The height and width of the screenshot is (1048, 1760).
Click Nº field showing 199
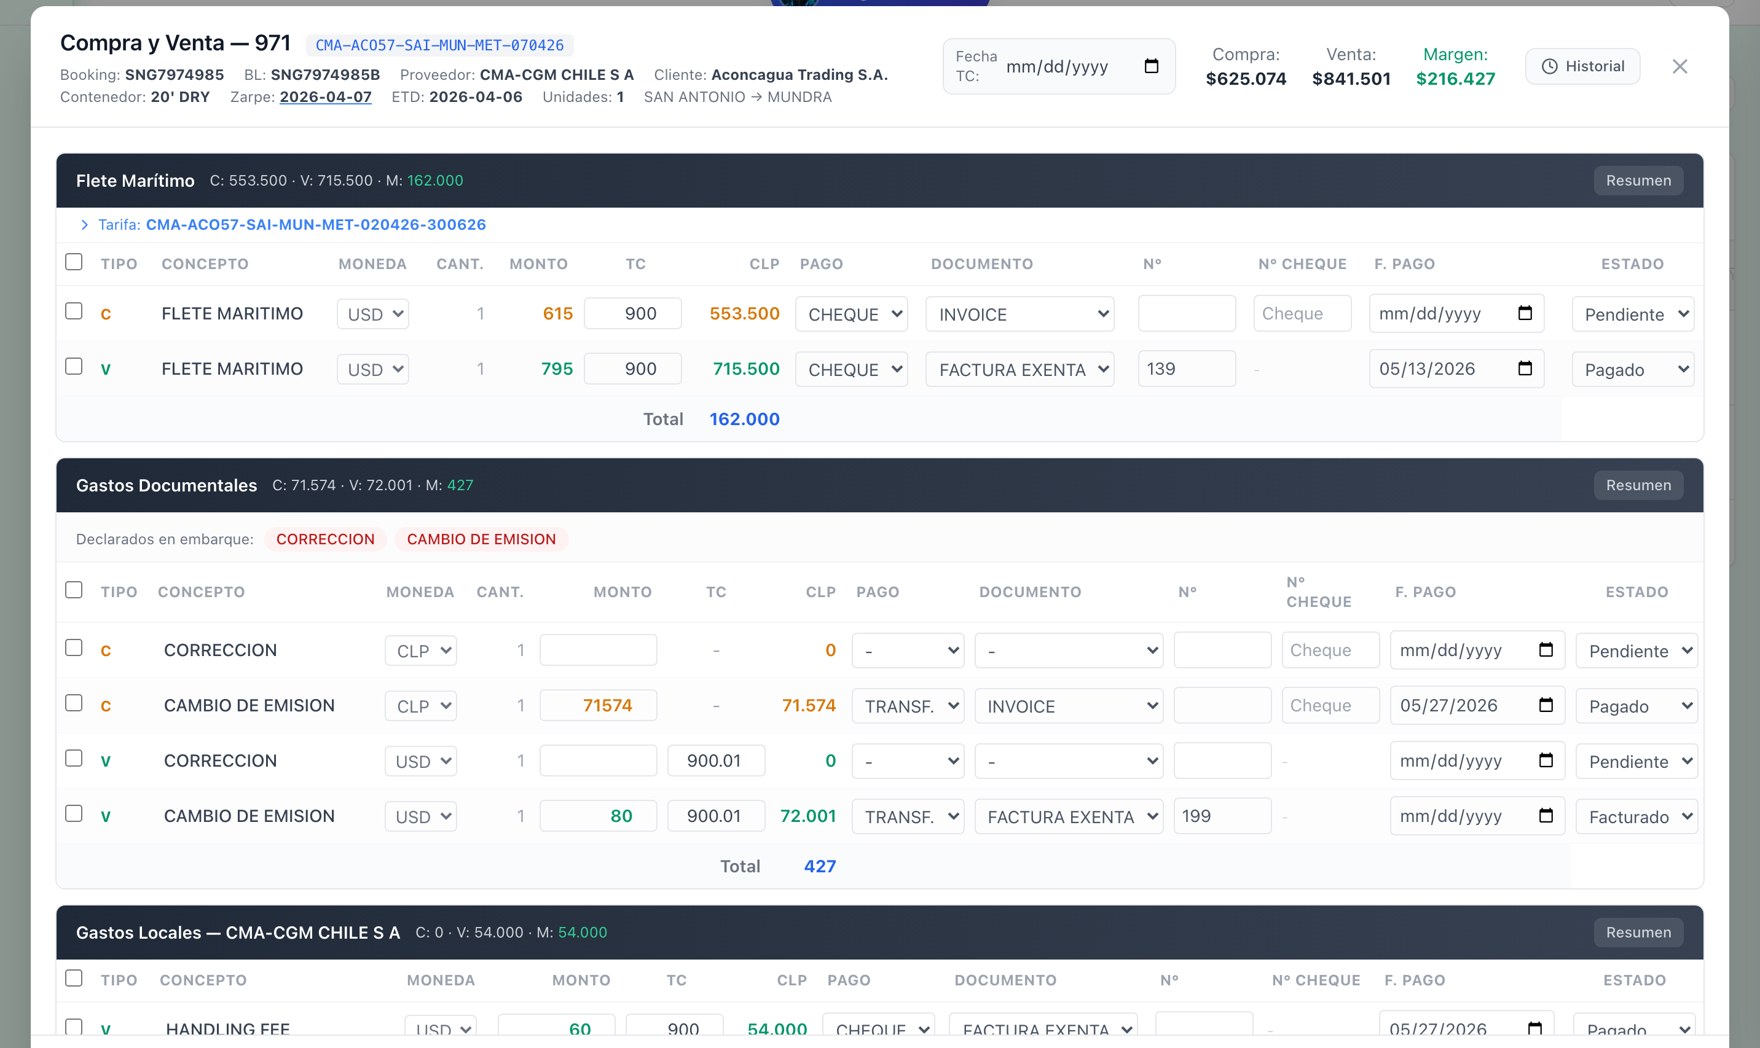click(x=1222, y=816)
